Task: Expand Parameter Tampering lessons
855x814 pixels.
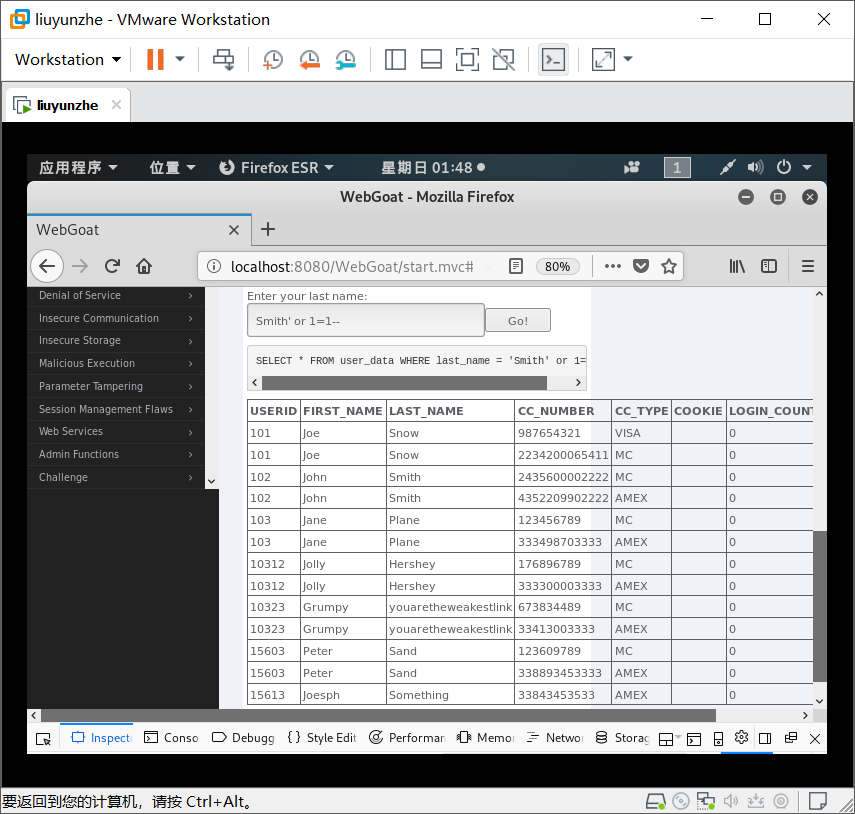Action: click(116, 386)
